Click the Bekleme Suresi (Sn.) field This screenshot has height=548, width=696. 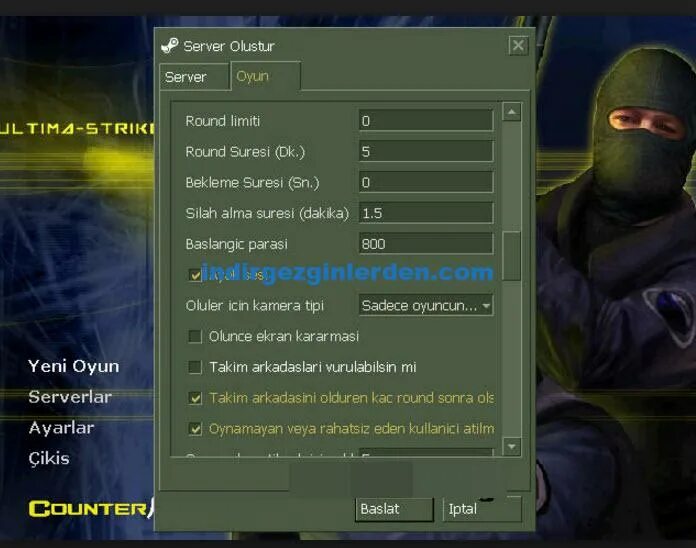426,182
